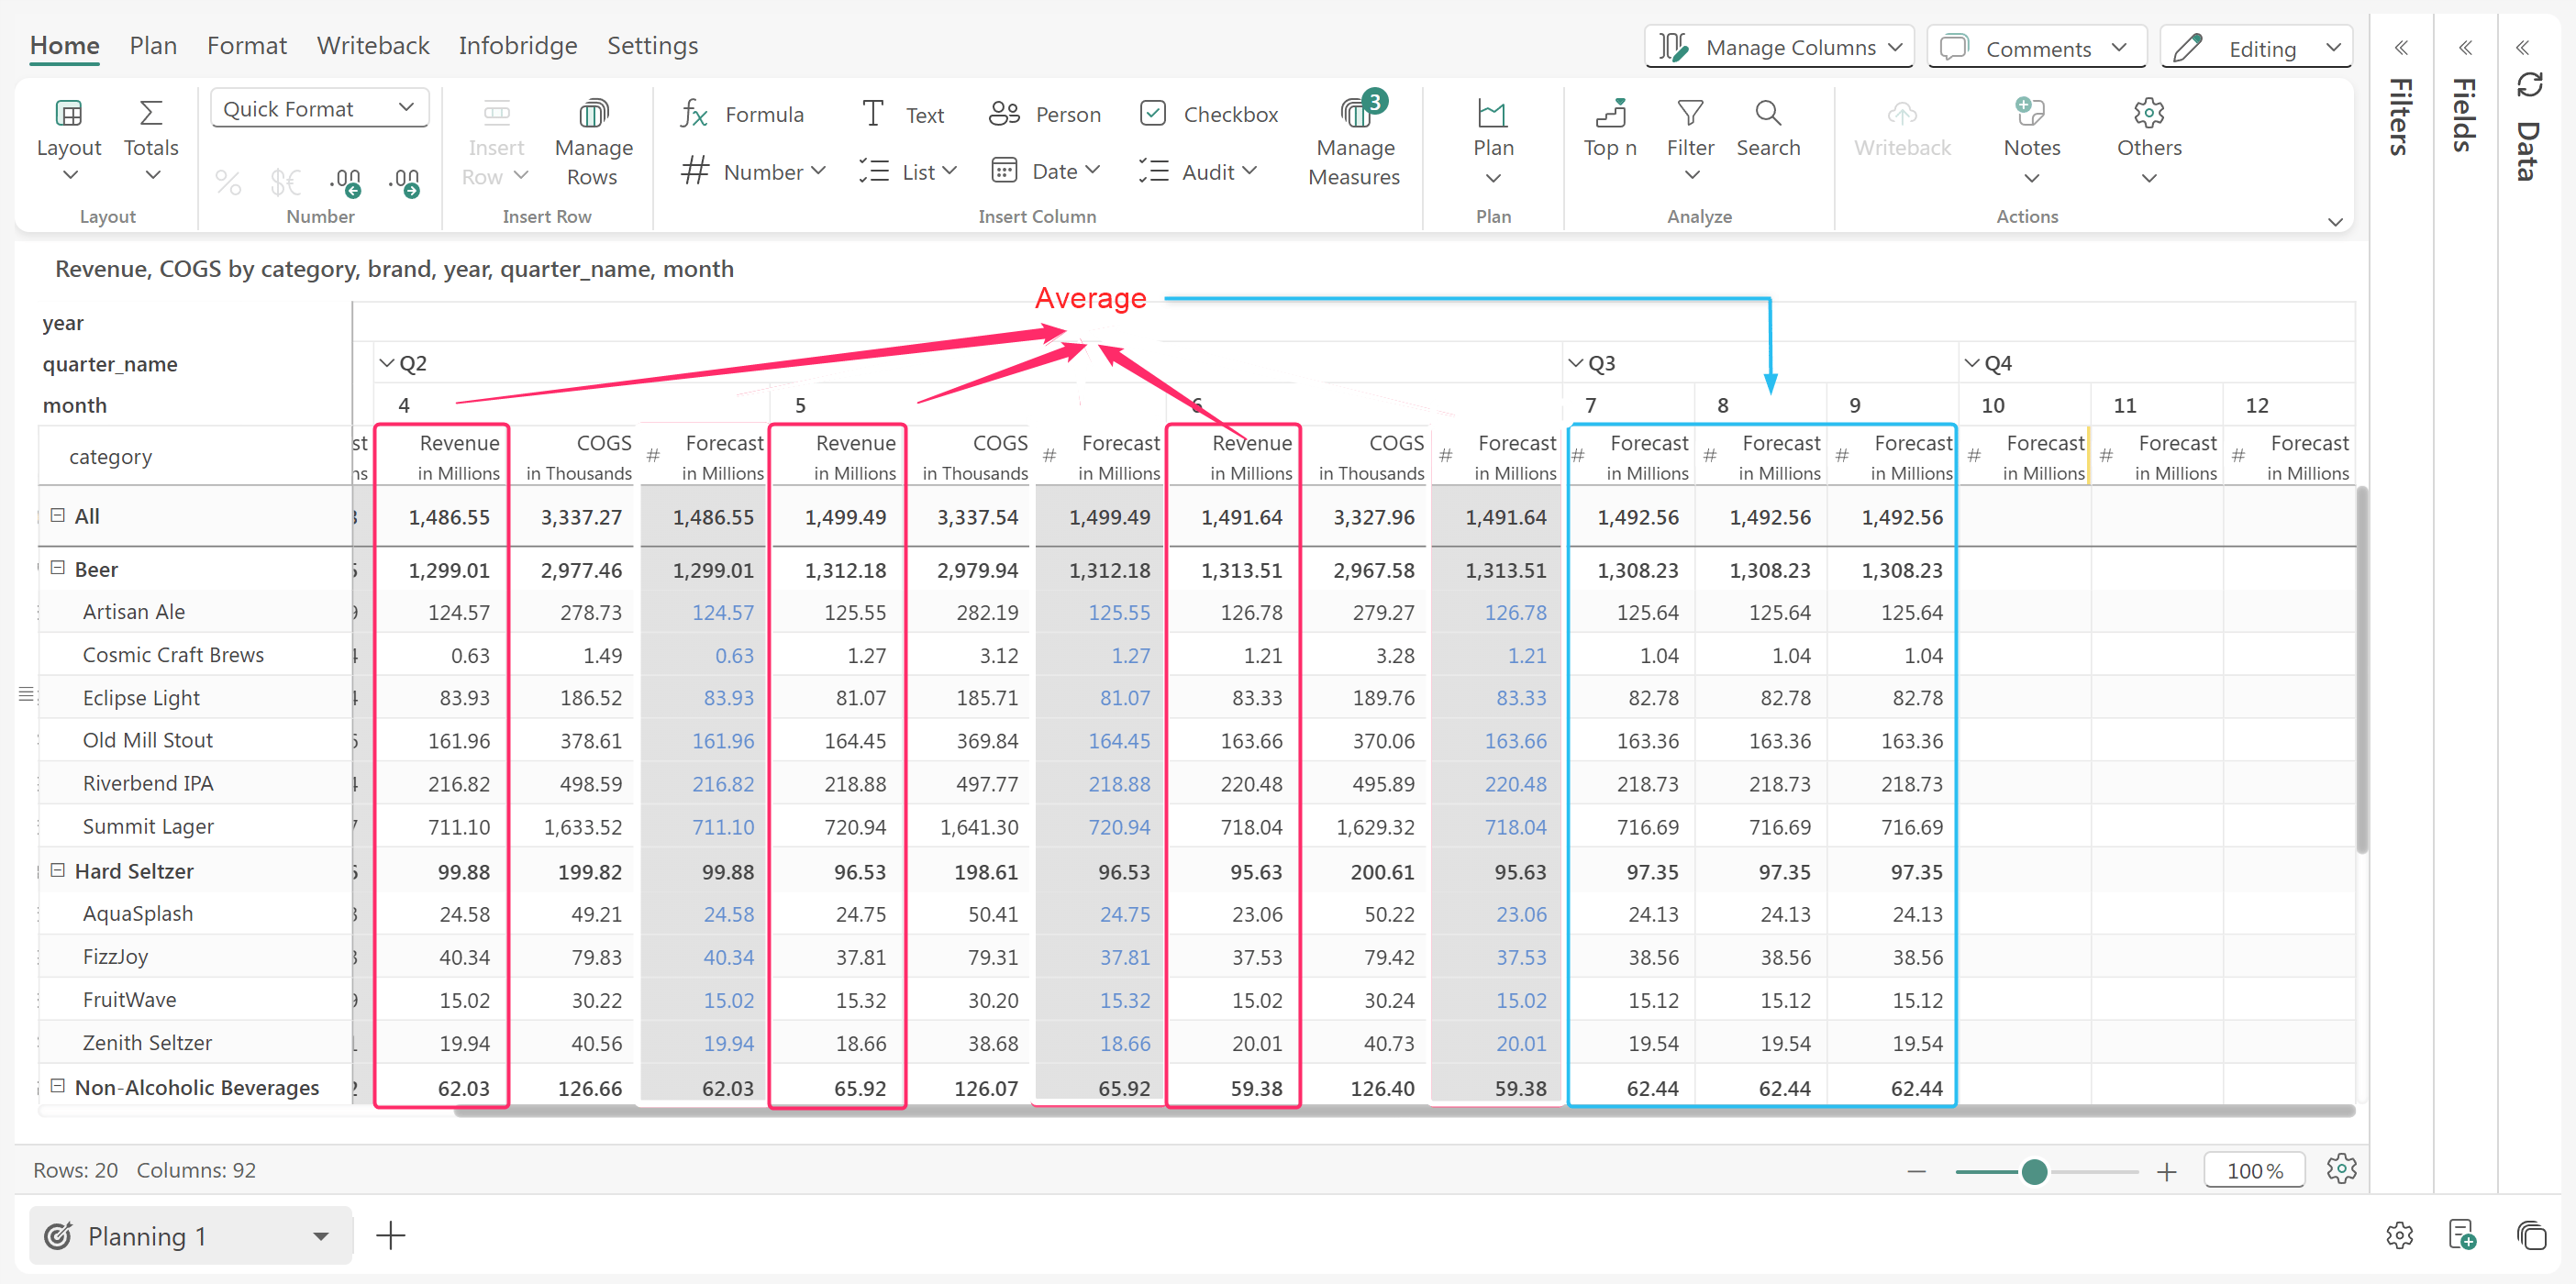Click the Manage Rows icon
Viewport: 2576px width, 1284px height.
click(593, 113)
